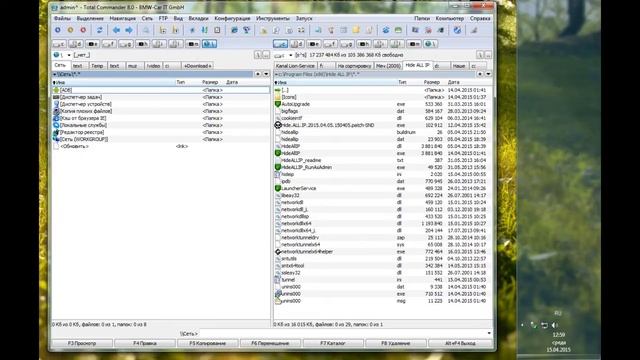Select HideALLIP_readme file
This screenshot has height=360, width=640.
[x=383, y=160]
